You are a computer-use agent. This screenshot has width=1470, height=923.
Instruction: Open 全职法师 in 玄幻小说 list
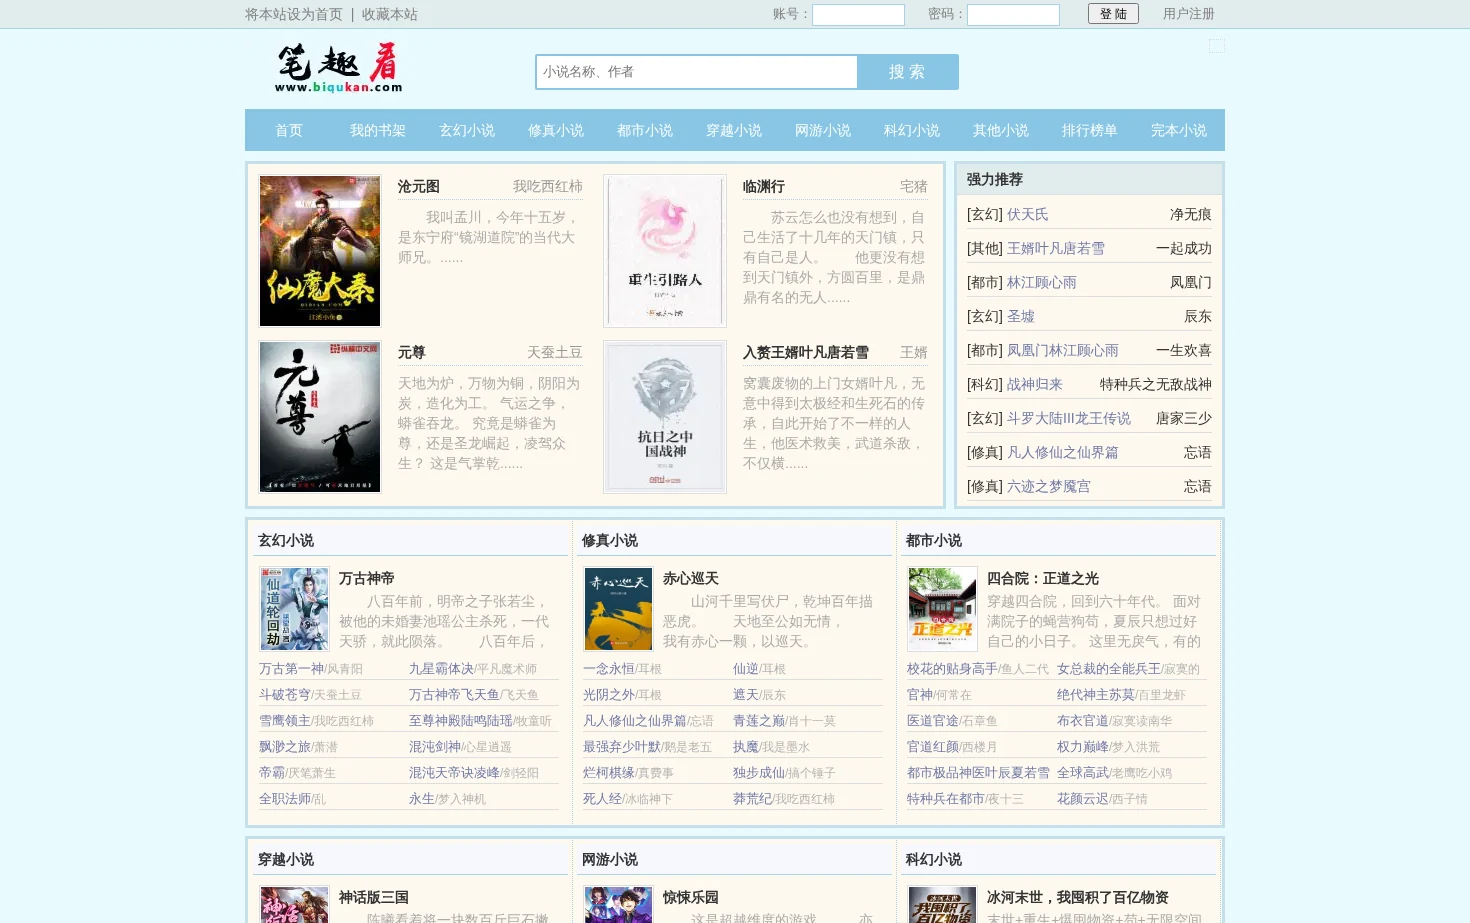pyautogui.click(x=285, y=798)
